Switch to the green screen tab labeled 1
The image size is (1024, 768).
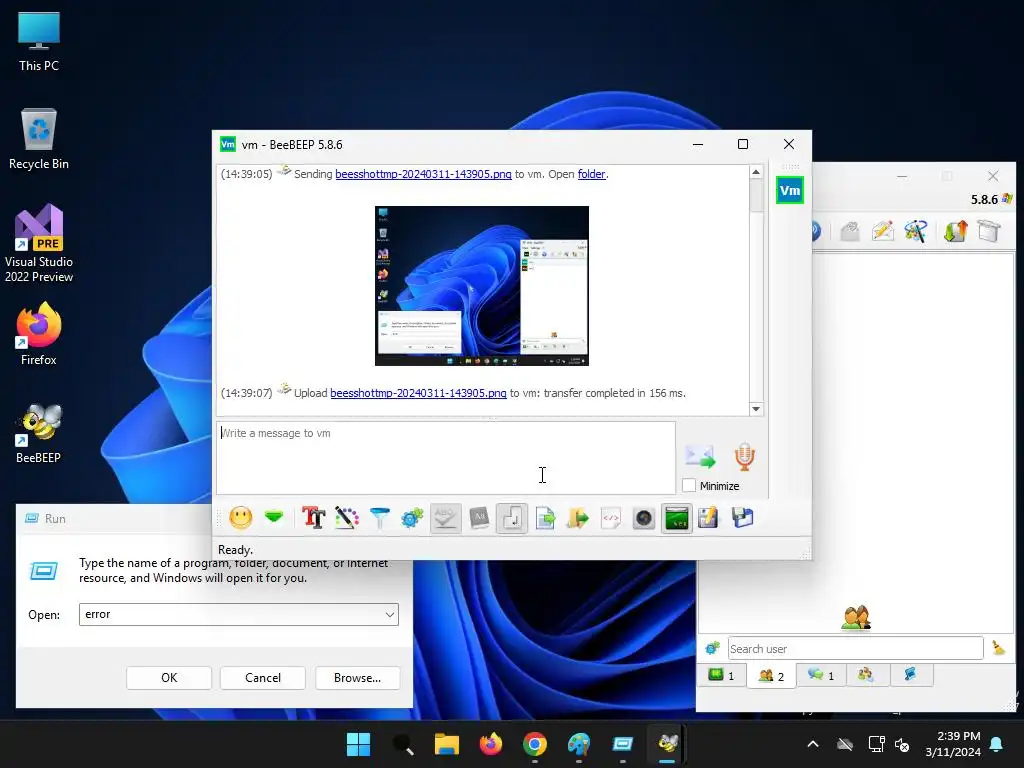click(x=722, y=675)
